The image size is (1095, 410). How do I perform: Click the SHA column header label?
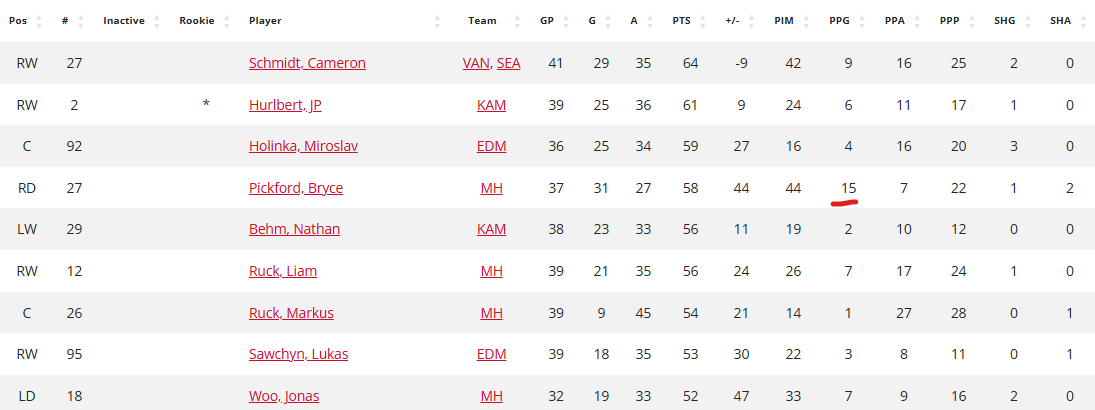click(1061, 21)
